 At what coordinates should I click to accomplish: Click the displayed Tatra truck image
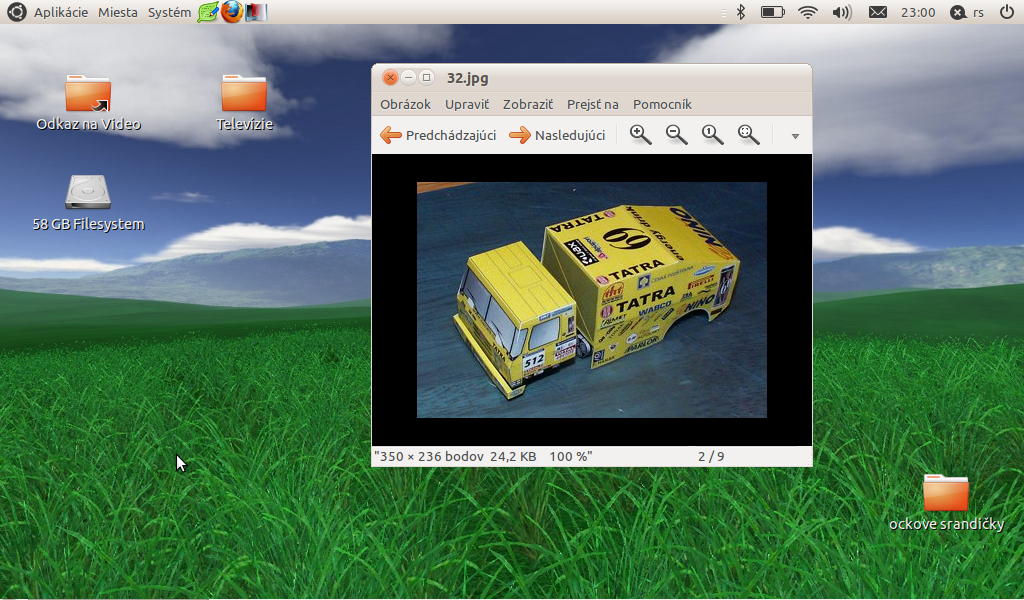point(592,300)
